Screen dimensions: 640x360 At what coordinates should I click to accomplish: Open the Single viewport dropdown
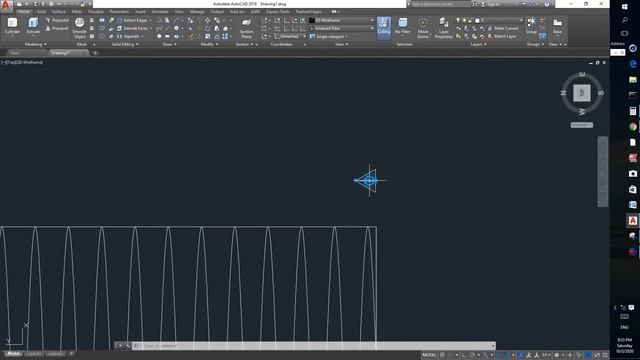tap(329, 36)
